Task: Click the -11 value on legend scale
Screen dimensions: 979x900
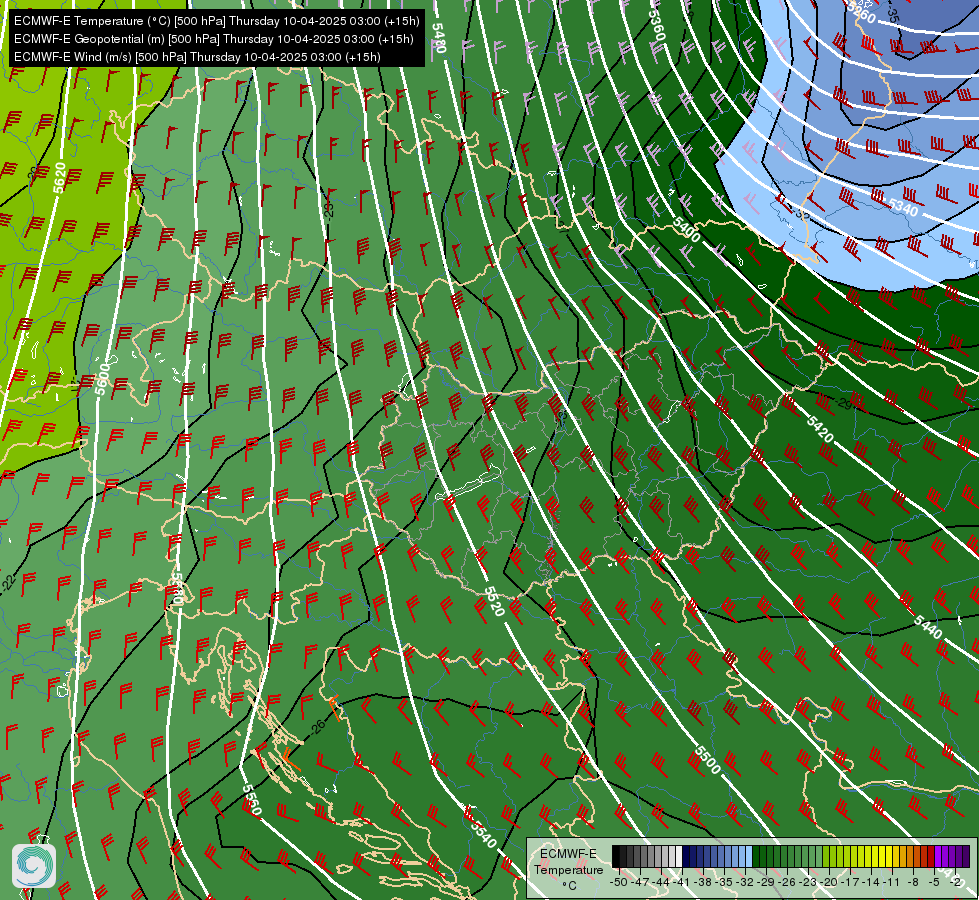Action: click(892, 883)
